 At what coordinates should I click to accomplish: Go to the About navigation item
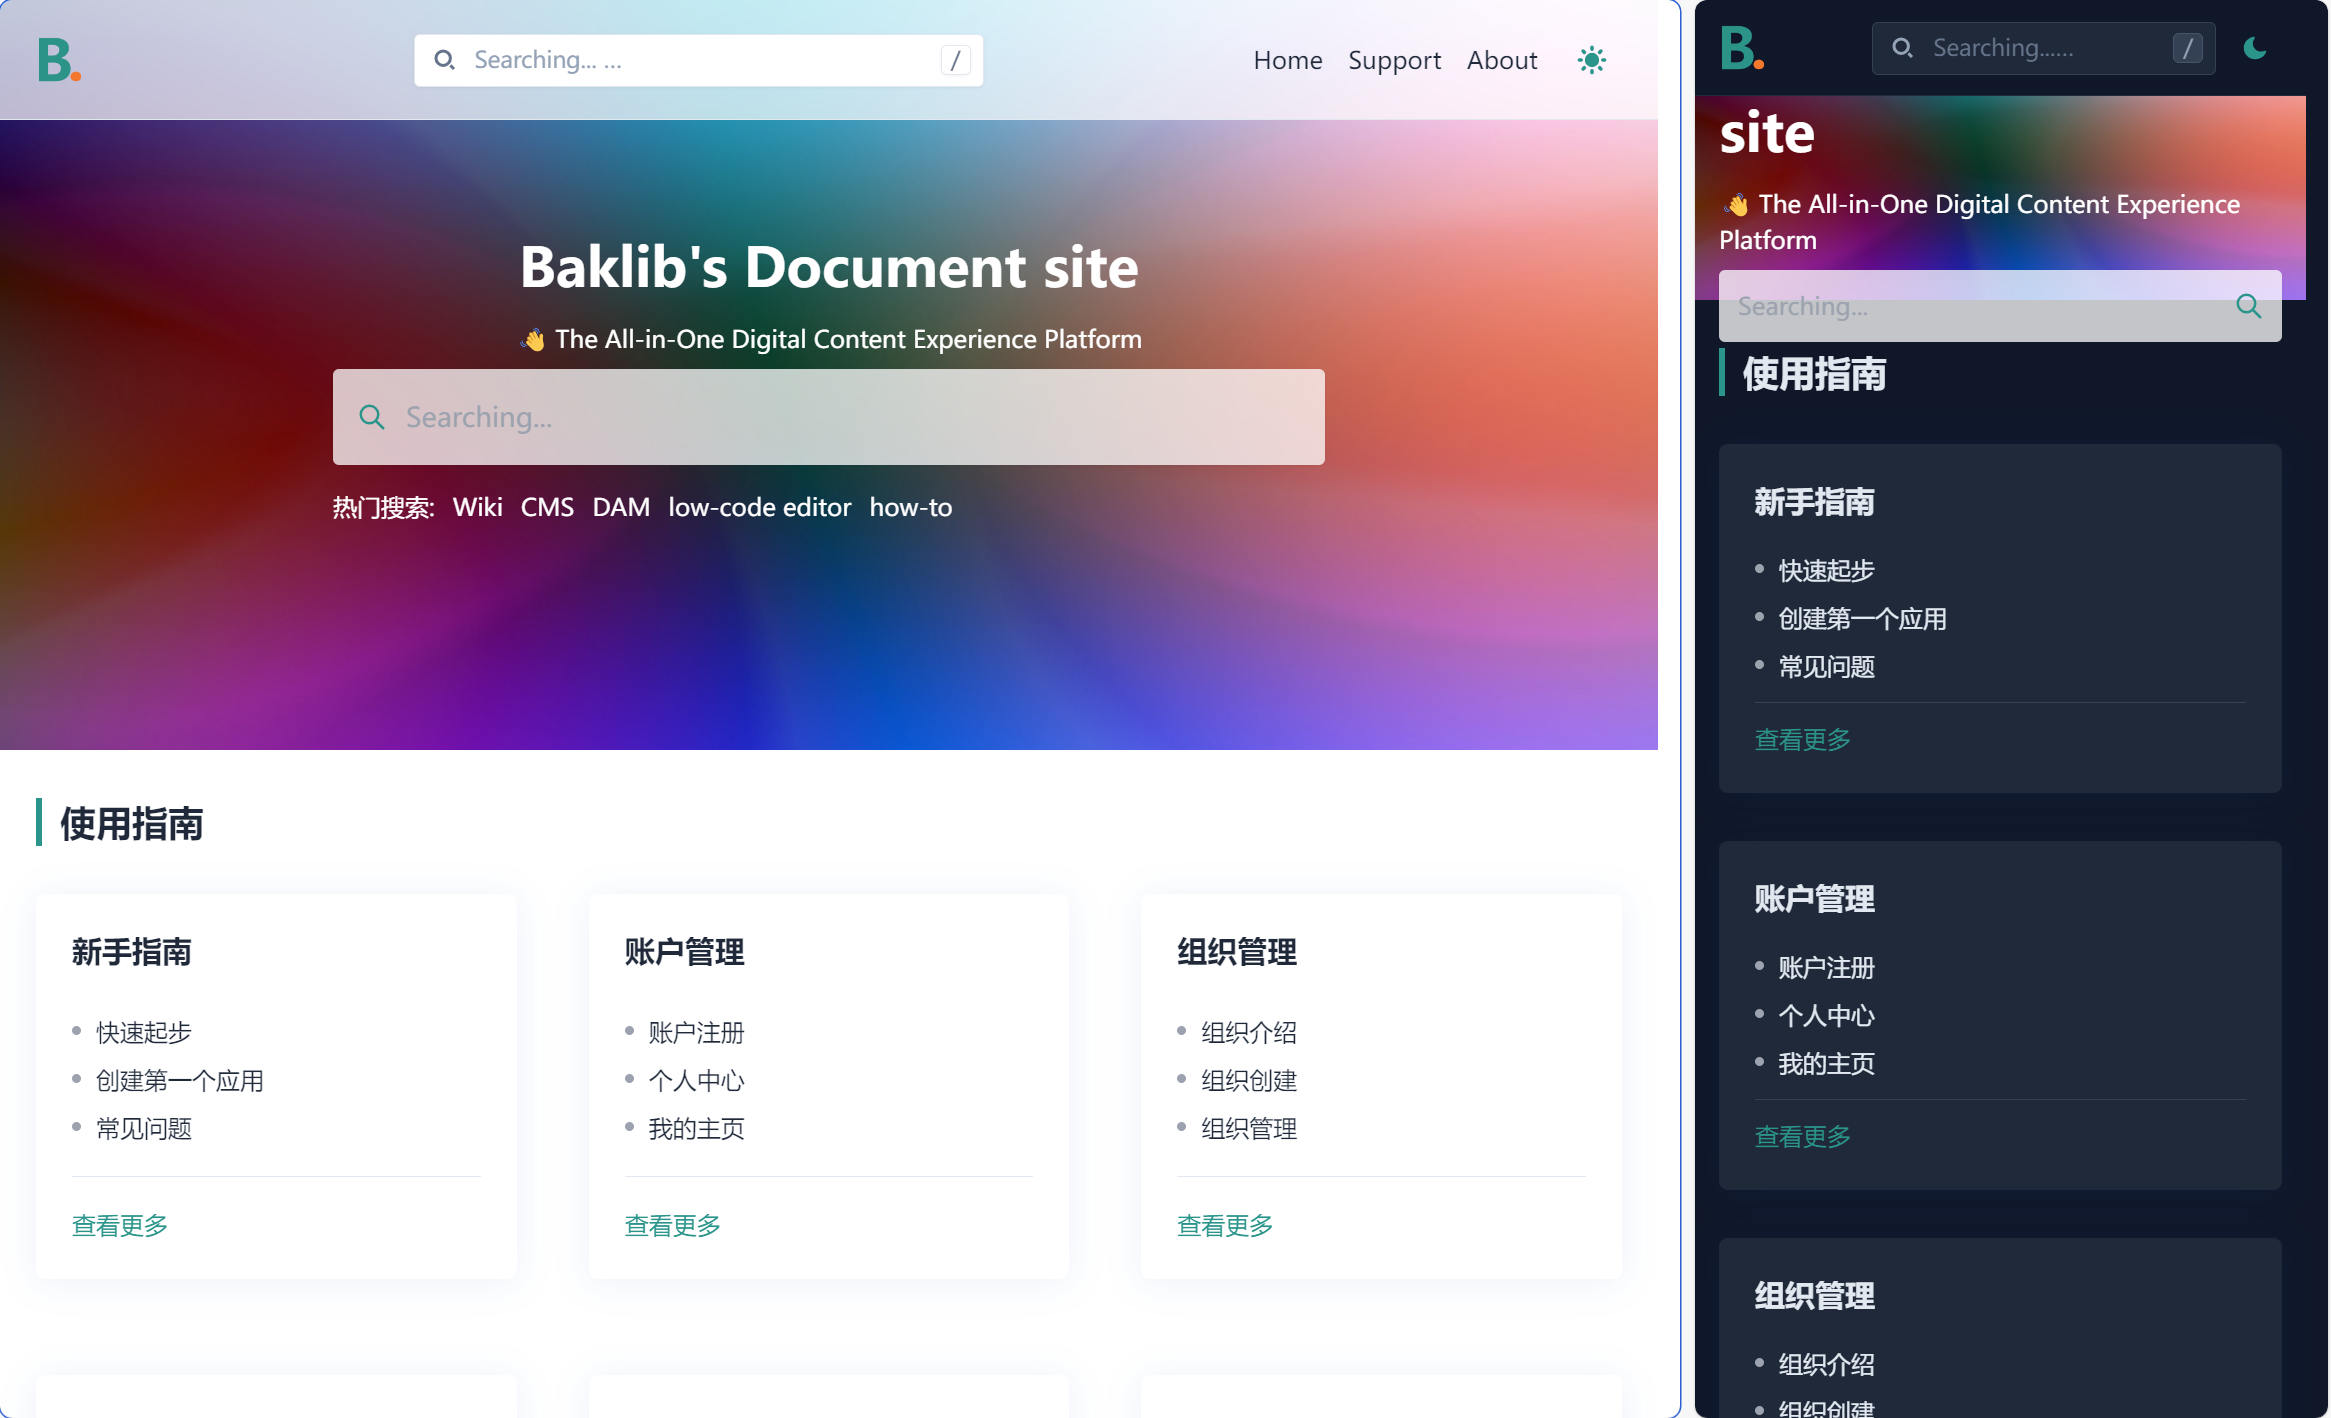pyautogui.click(x=1501, y=60)
